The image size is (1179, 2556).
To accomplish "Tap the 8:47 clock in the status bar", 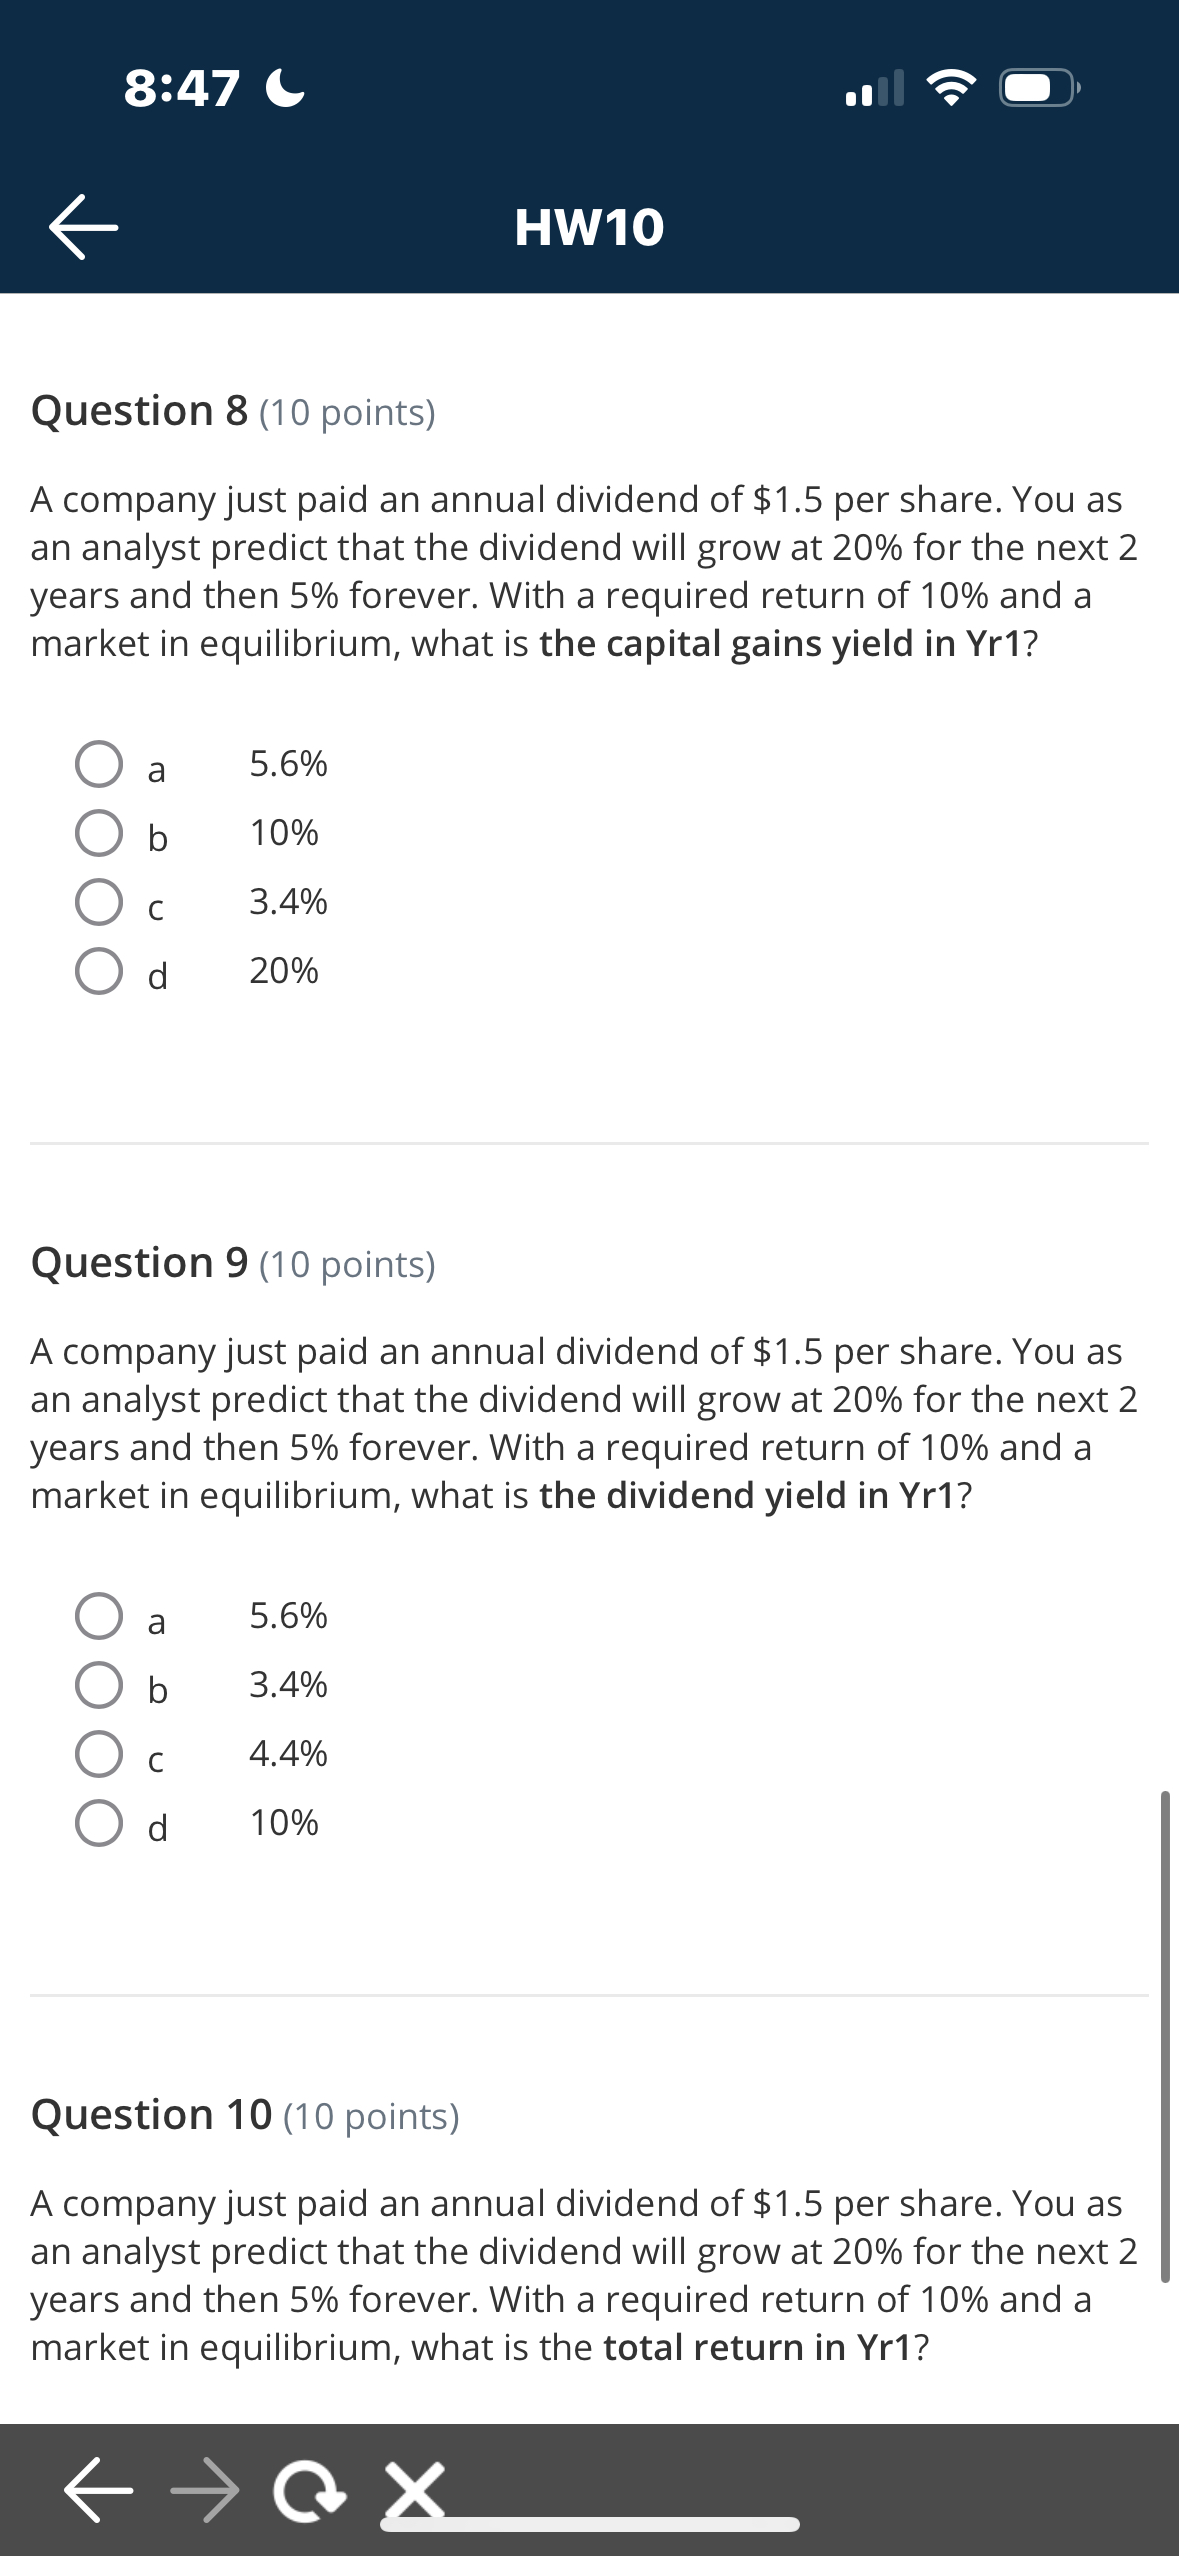I will [x=180, y=90].
